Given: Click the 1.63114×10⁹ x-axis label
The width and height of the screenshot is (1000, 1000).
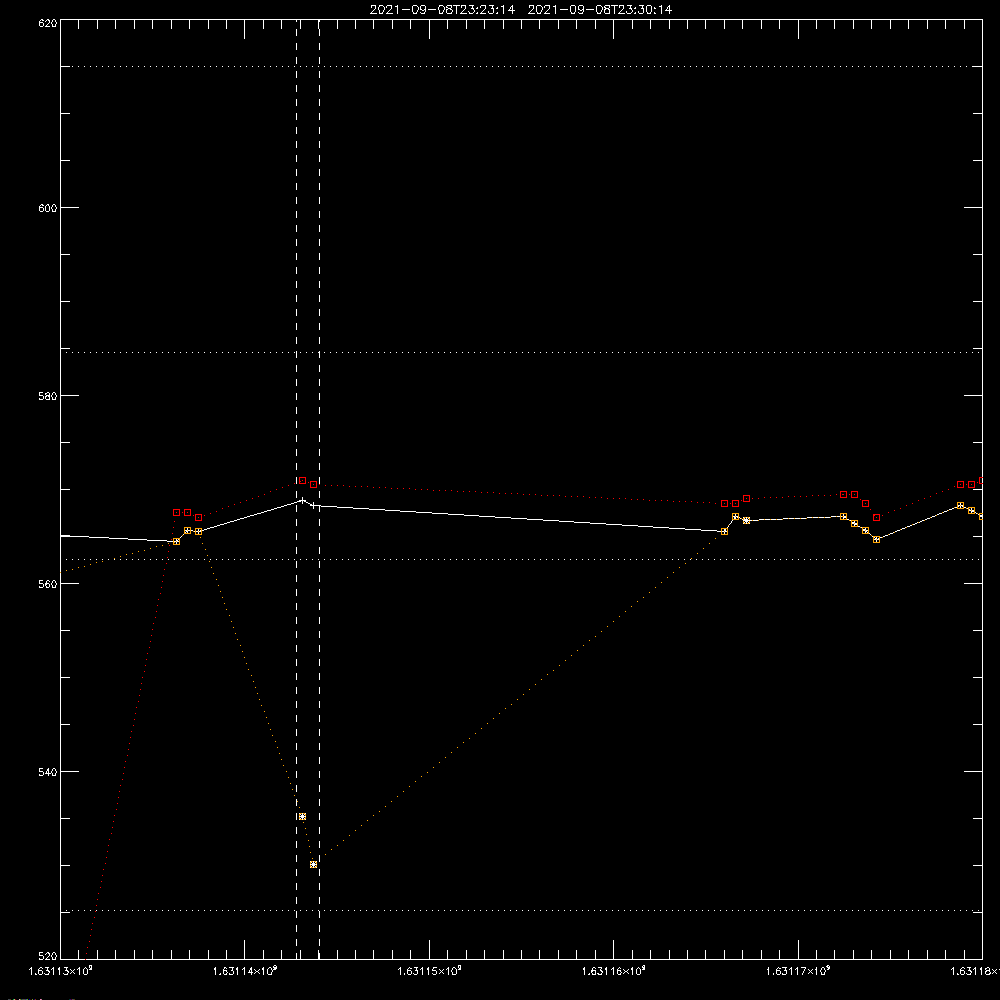Looking at the screenshot, I should [x=245, y=971].
